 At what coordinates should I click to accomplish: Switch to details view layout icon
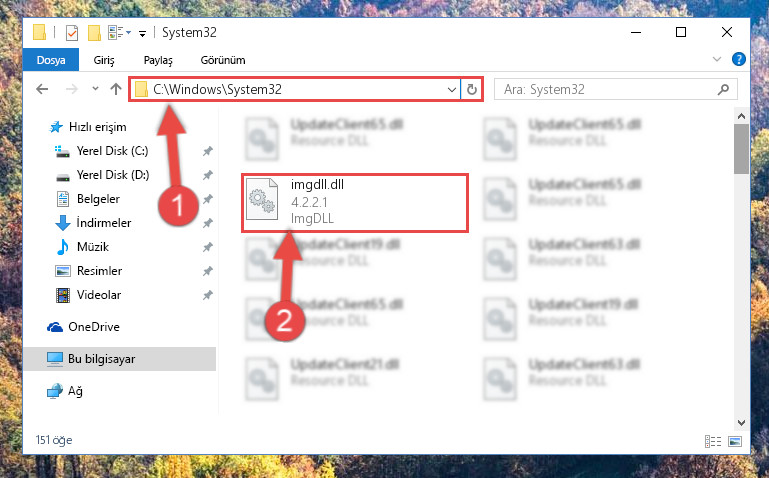pyautogui.click(x=713, y=441)
